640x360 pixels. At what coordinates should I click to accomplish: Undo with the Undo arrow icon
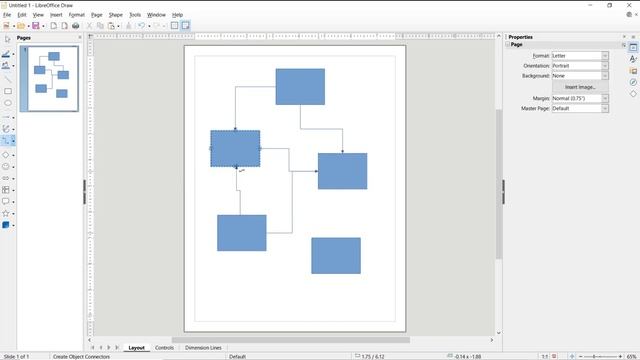point(141,26)
